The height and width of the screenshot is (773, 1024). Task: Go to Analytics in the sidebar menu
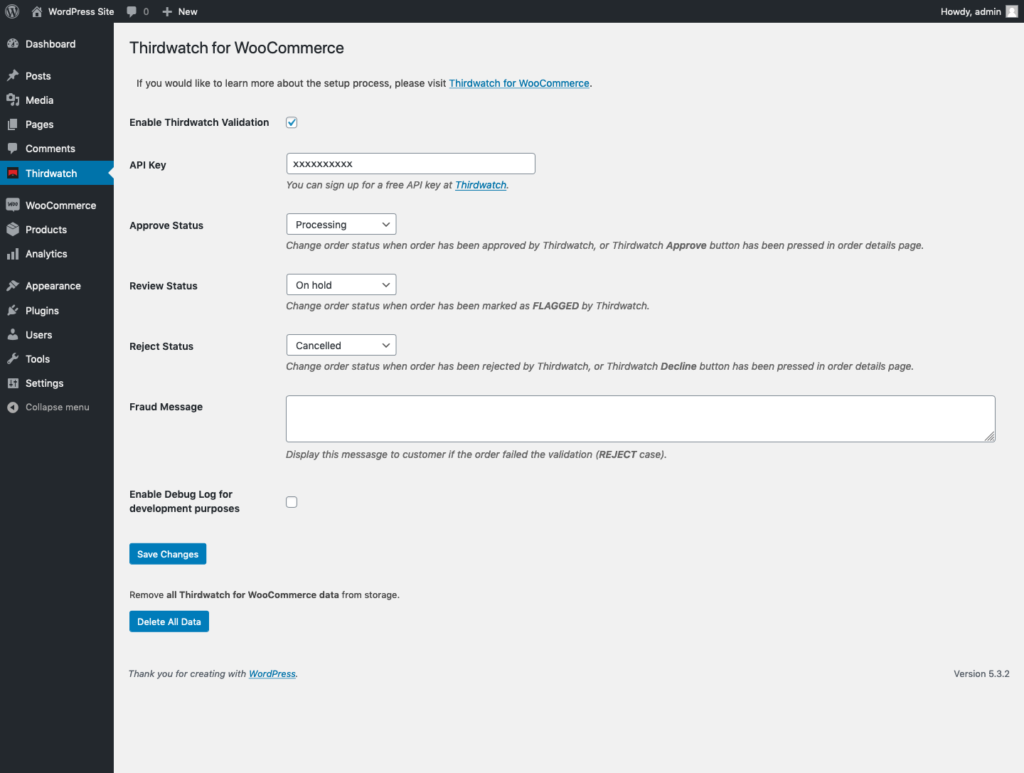46,254
